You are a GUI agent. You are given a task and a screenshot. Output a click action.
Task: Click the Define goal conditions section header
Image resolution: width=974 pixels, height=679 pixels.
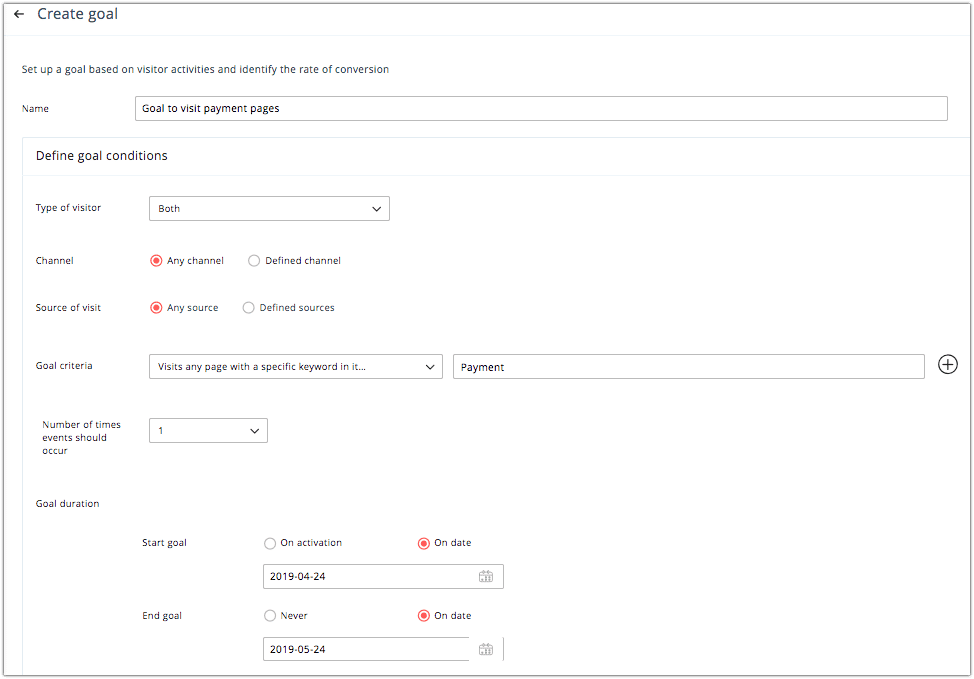coord(102,156)
